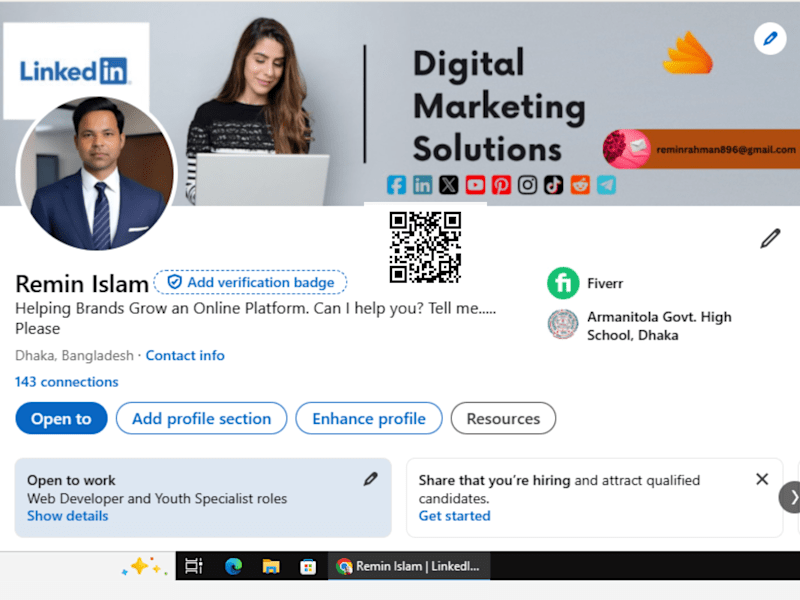Open the Resources menu
Viewport: 800px width, 600px height.
(x=503, y=418)
